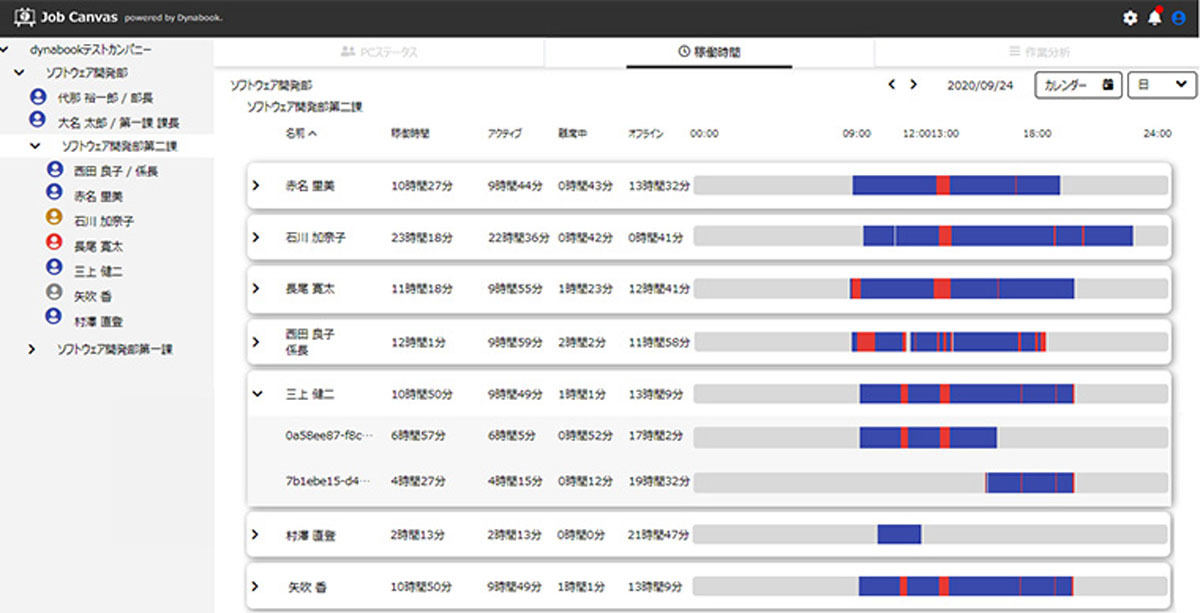
Task: Open the notifications bell
Action: [1155, 17]
